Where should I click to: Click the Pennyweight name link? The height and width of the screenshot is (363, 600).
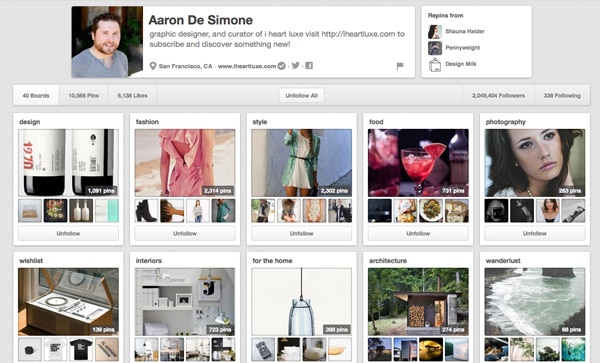point(463,48)
